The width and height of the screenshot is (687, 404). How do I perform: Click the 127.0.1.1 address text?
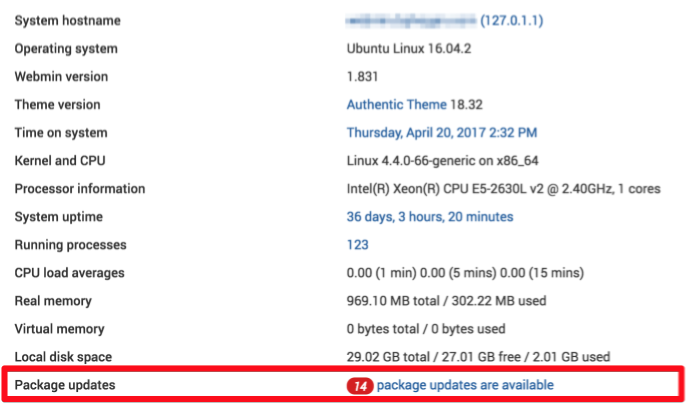point(512,21)
